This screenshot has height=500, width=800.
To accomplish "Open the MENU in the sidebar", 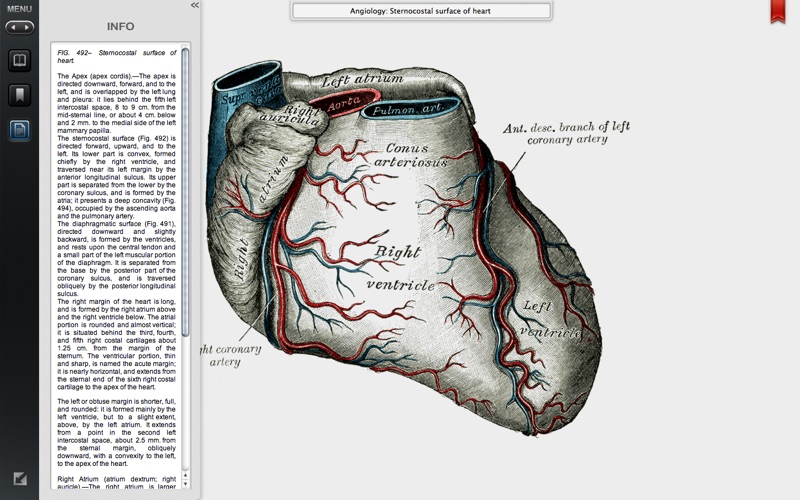I will pos(19,9).
